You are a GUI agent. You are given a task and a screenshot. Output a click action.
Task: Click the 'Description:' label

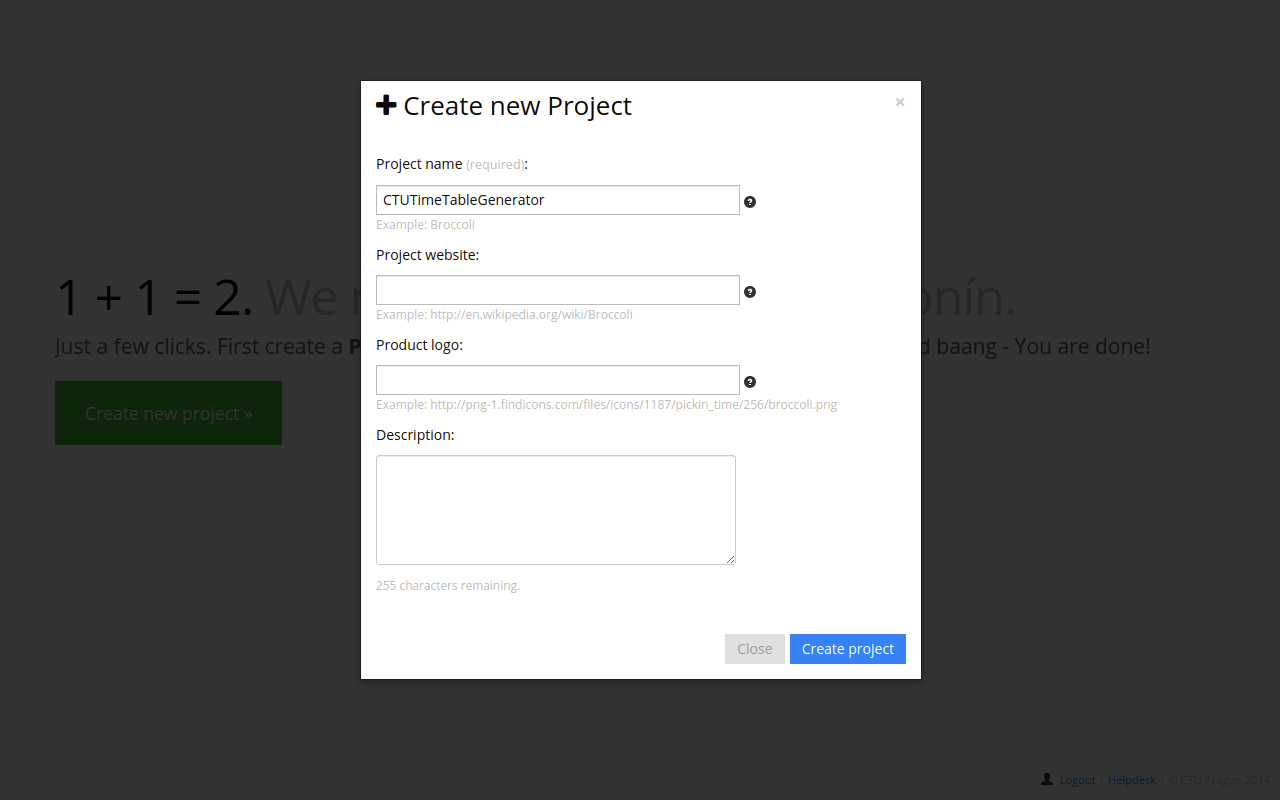(415, 435)
